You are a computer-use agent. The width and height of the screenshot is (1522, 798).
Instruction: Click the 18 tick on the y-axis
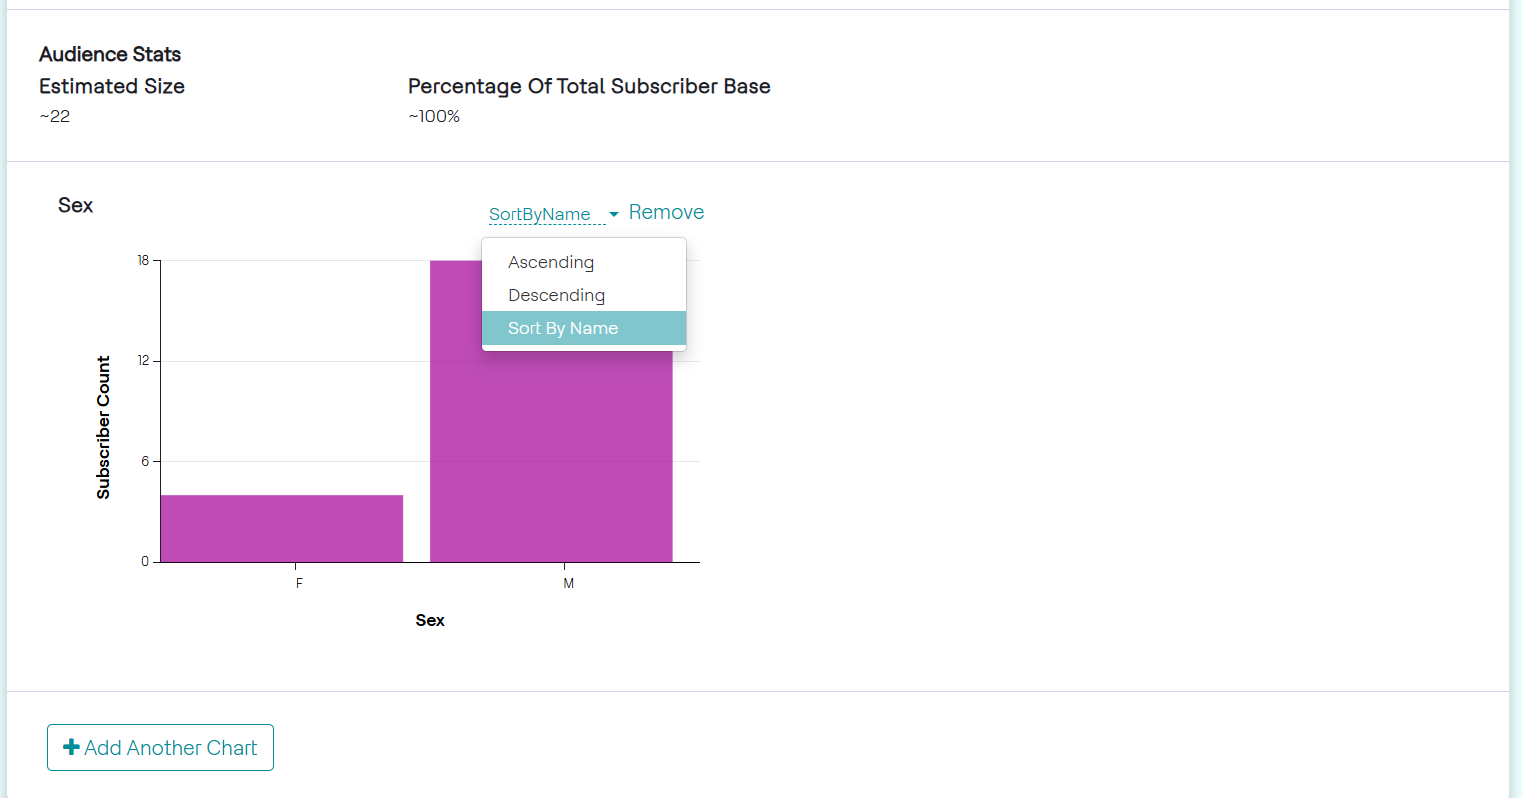click(x=143, y=261)
